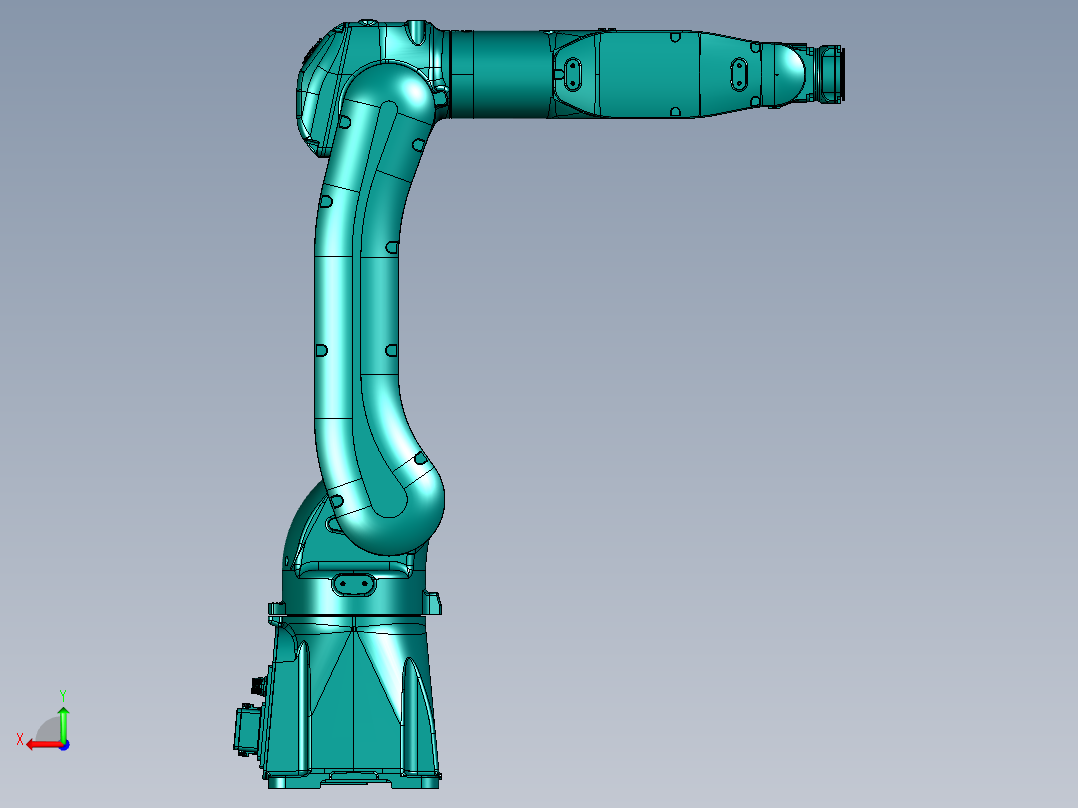Select the robot's wrist flange at the arm tip
Screen dimensions: 1078x808
pyautogui.click(x=830, y=74)
